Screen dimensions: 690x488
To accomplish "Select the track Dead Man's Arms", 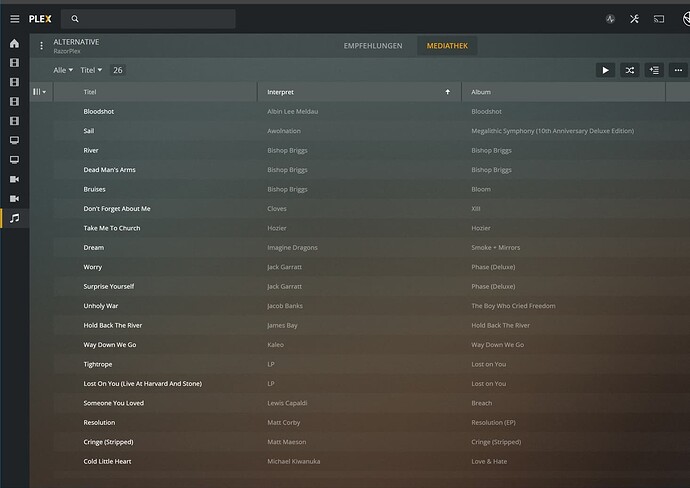I will (110, 169).
